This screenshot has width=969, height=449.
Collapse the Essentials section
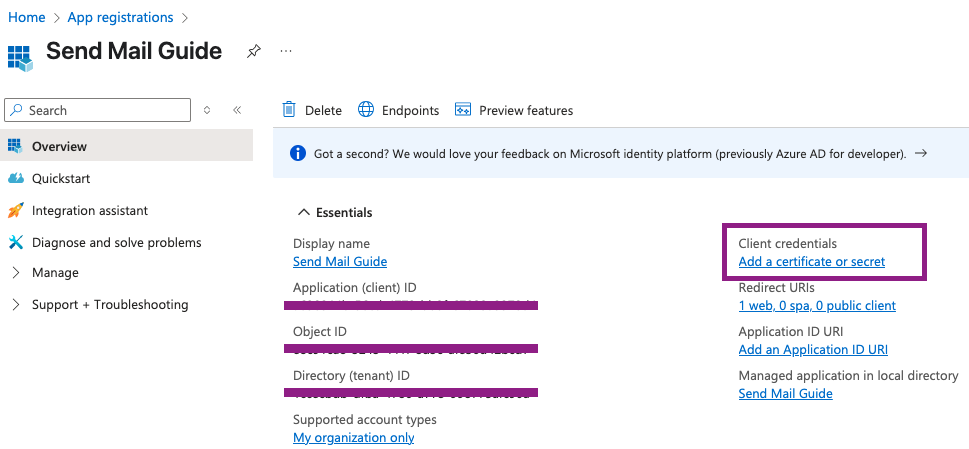[x=303, y=212]
